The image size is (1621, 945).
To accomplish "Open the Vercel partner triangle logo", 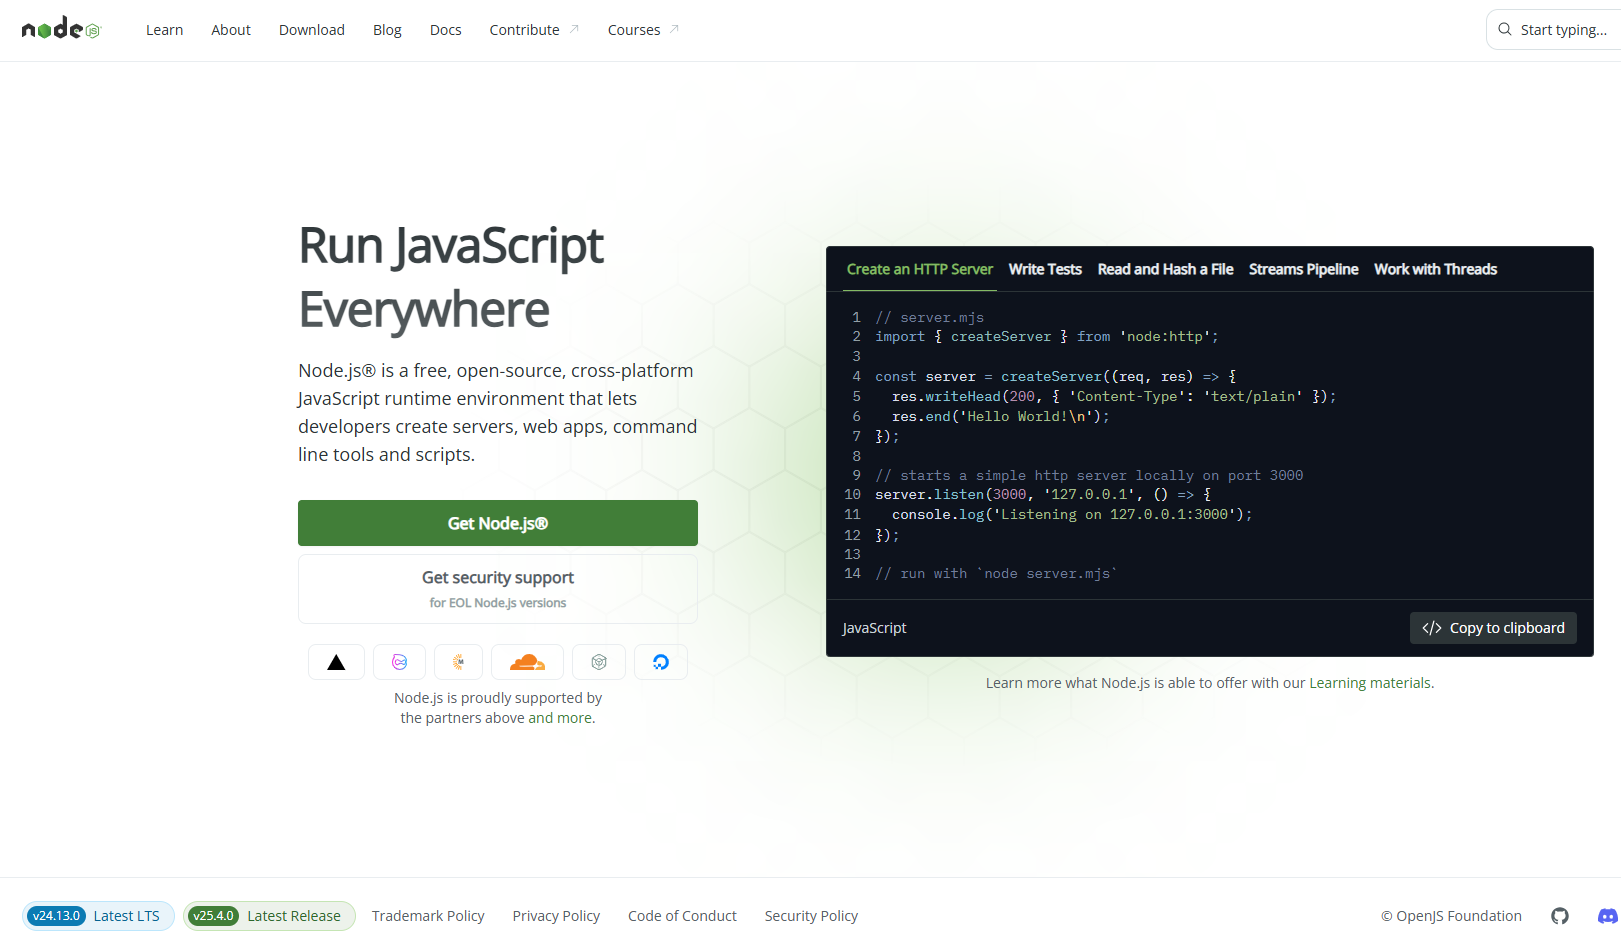I will coord(336,662).
